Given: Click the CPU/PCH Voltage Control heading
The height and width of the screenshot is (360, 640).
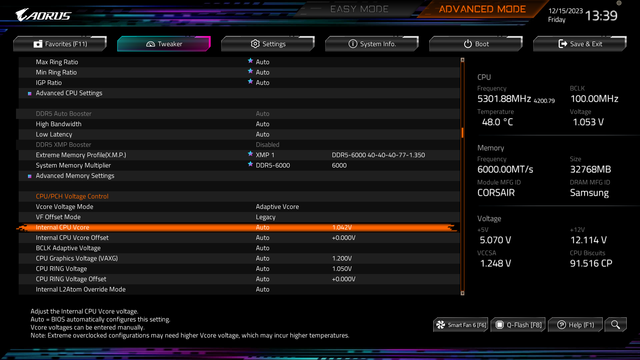Looking at the screenshot, I should (x=72, y=196).
